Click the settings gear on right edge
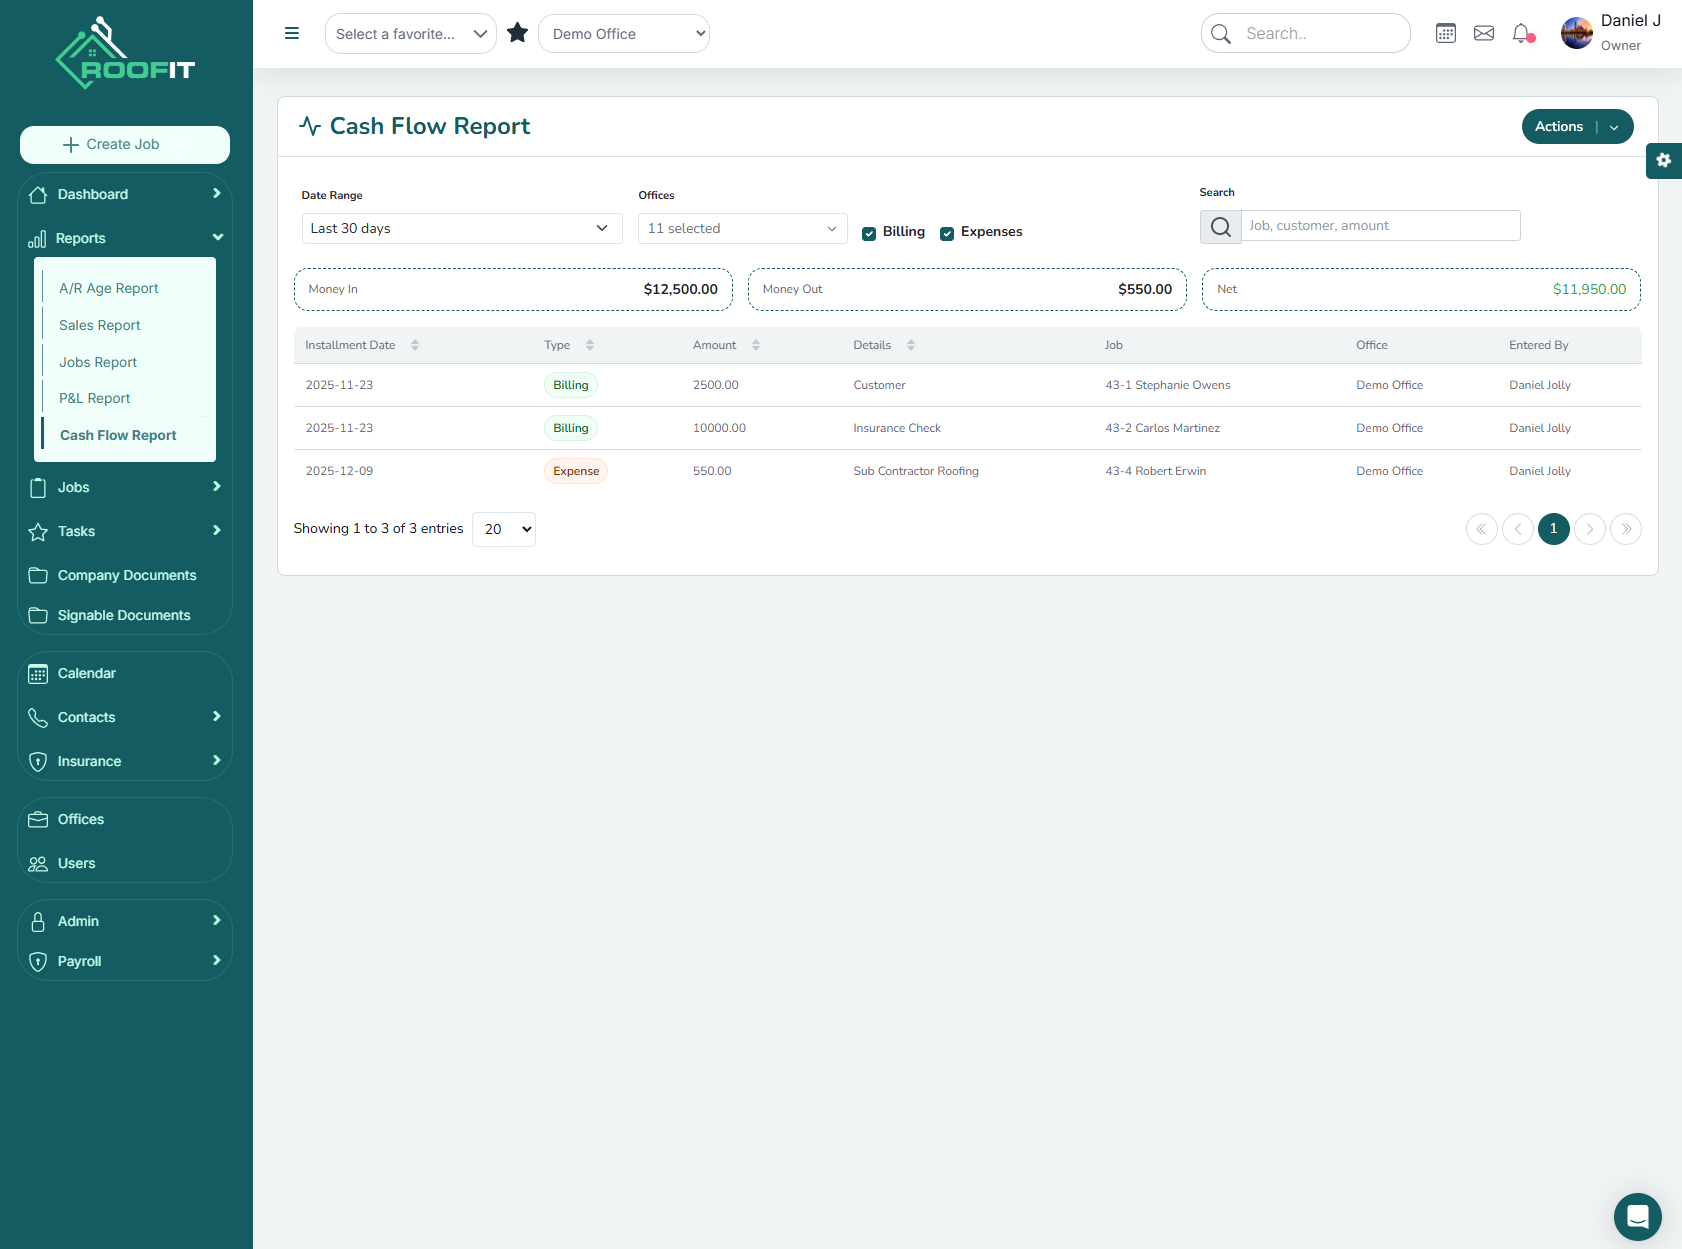This screenshot has width=1682, height=1249. tap(1664, 160)
